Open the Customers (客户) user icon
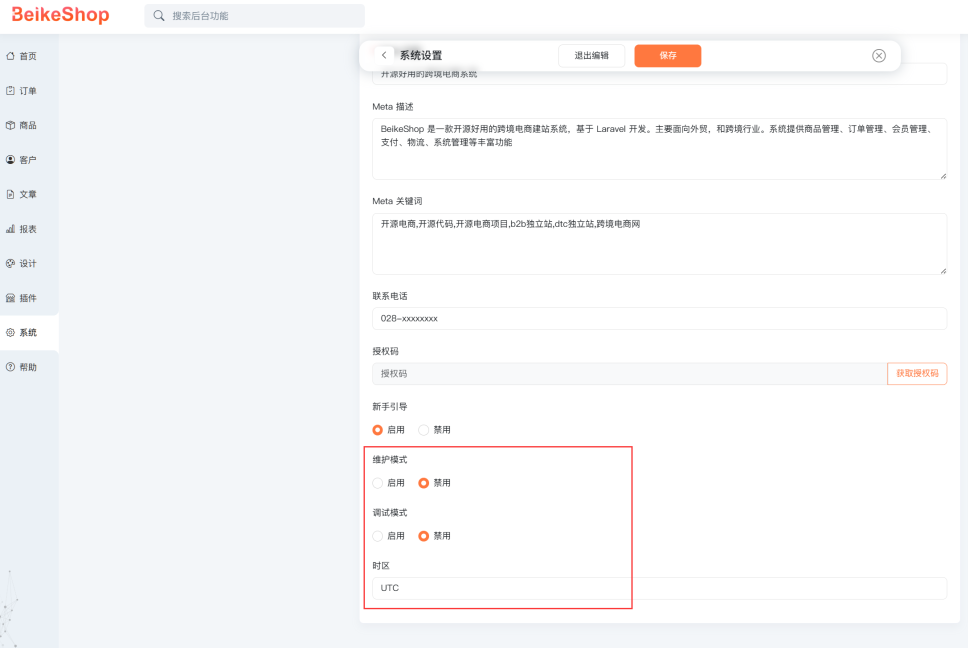 [10, 160]
